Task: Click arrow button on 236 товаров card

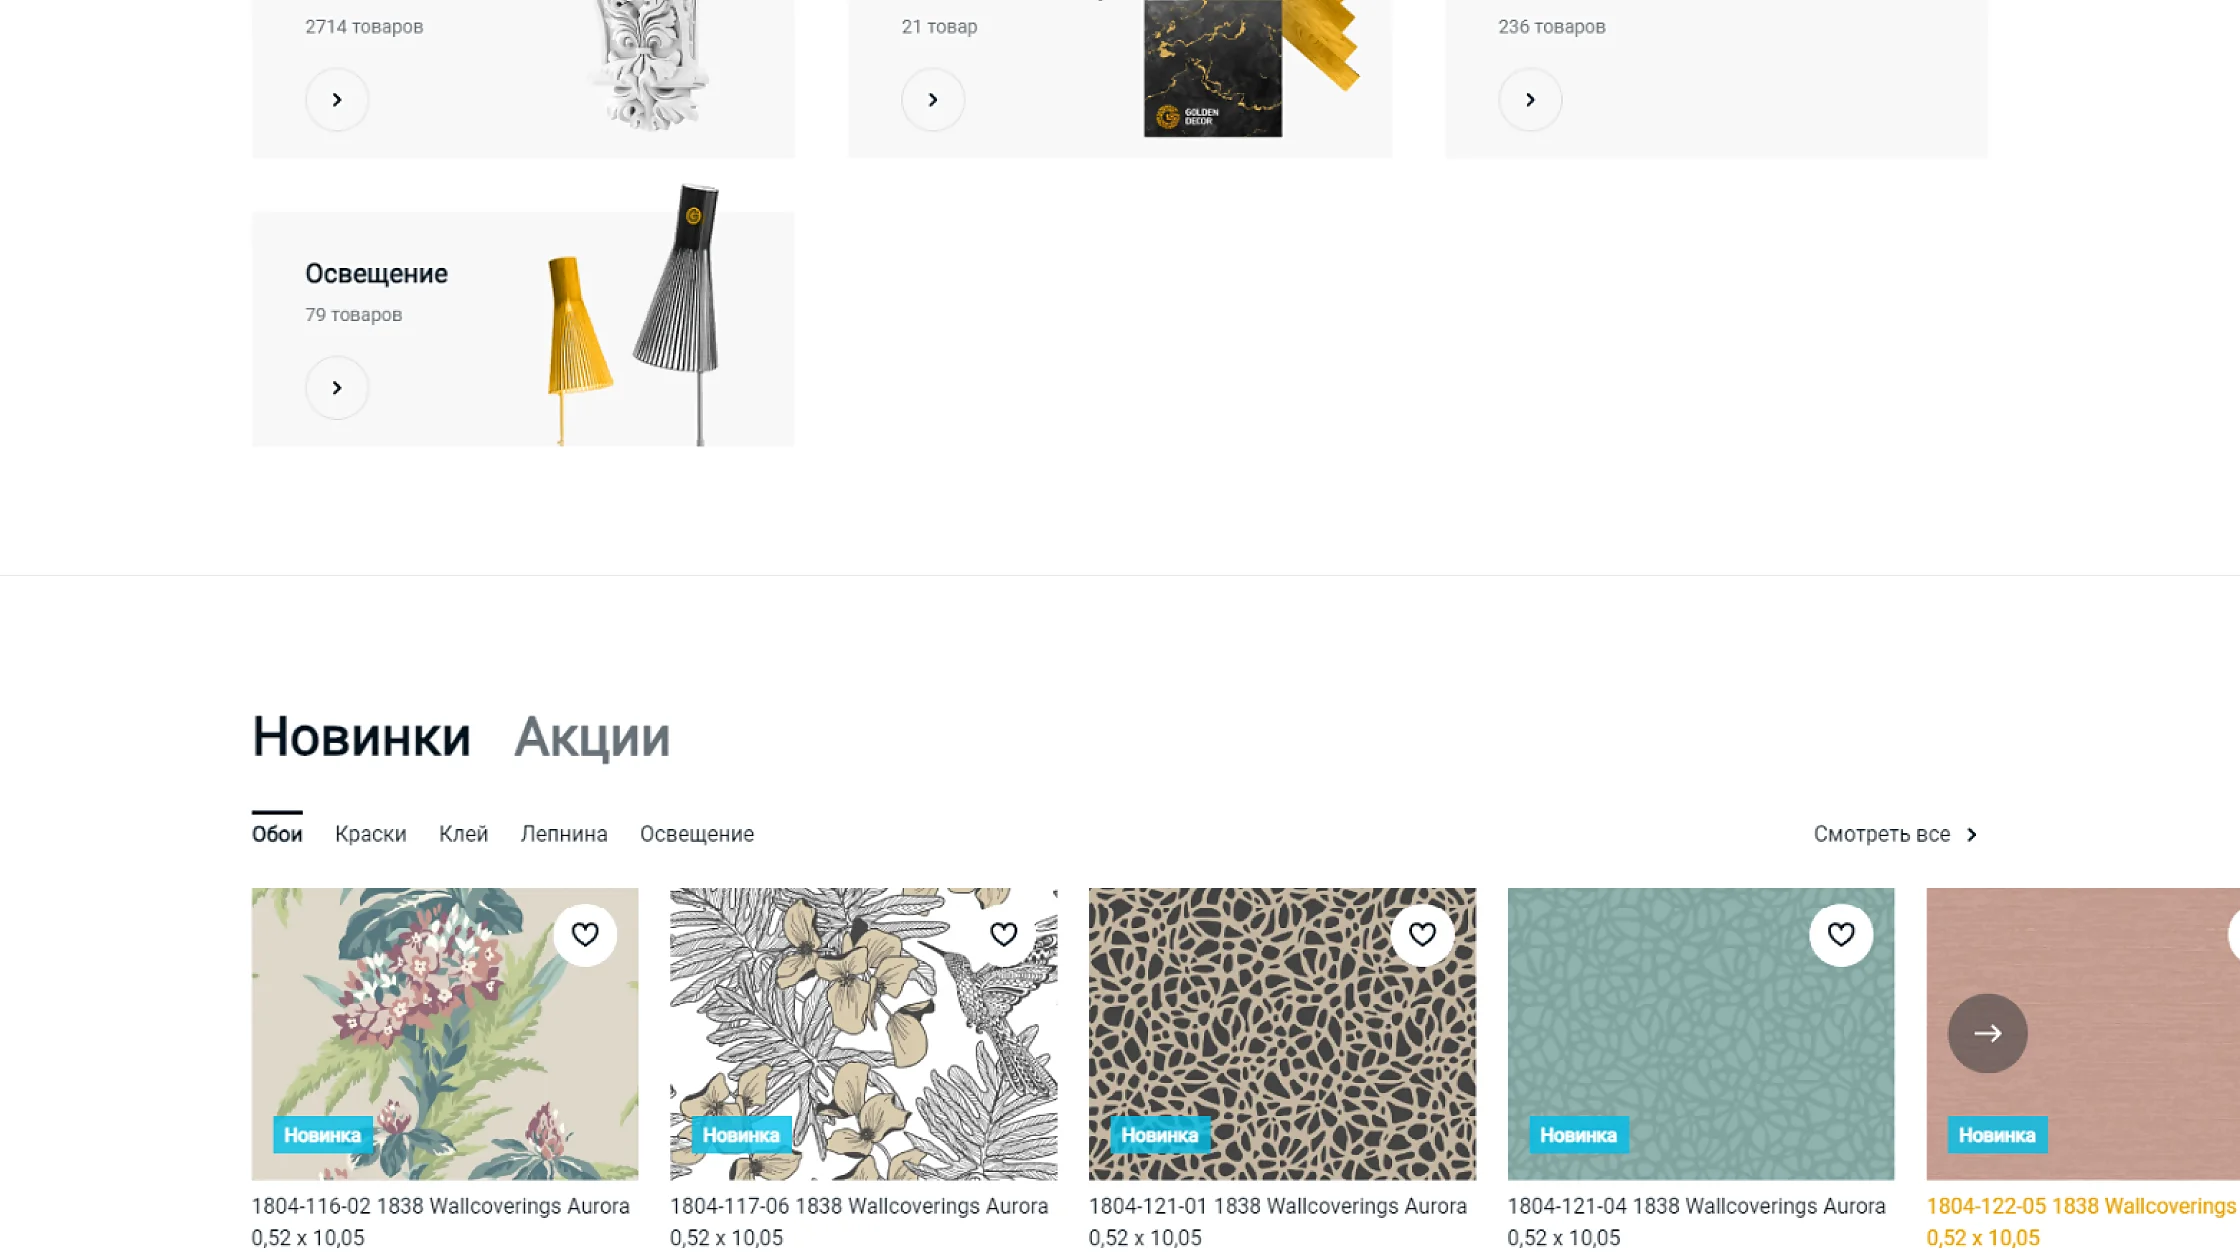Action: coord(1530,99)
